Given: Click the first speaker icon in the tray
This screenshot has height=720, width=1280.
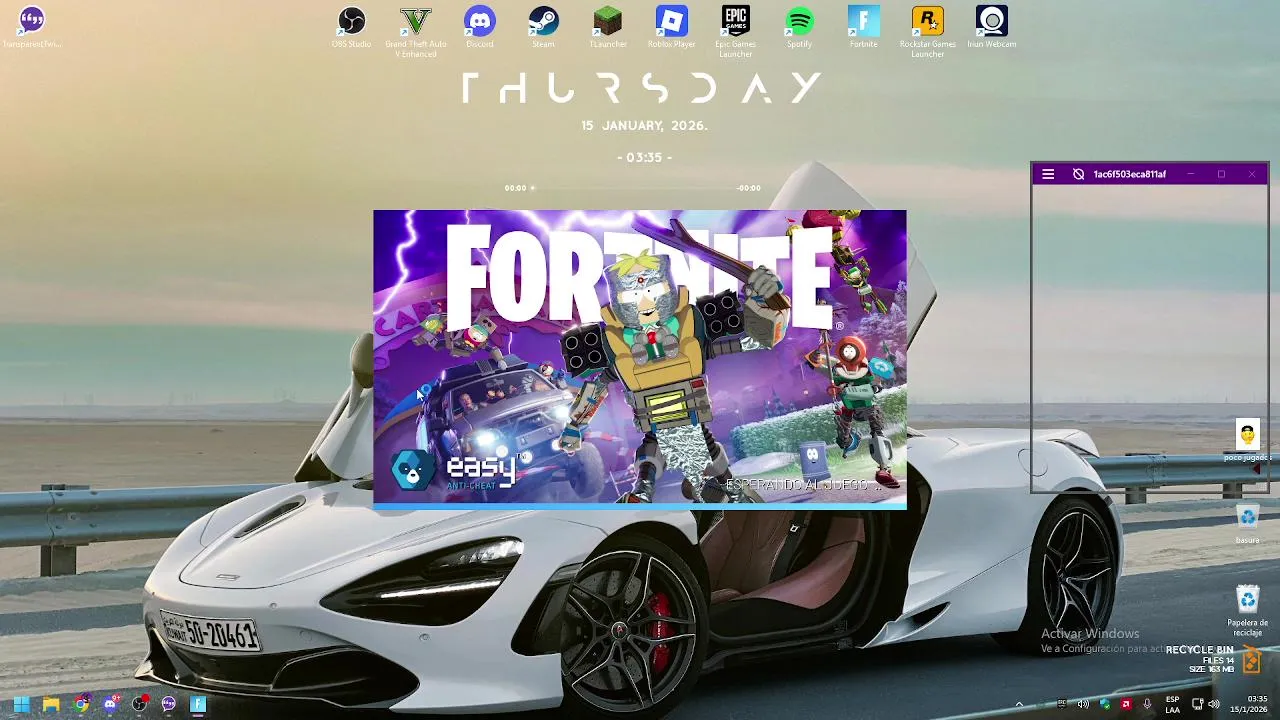Looking at the screenshot, I should [x=1083, y=704].
